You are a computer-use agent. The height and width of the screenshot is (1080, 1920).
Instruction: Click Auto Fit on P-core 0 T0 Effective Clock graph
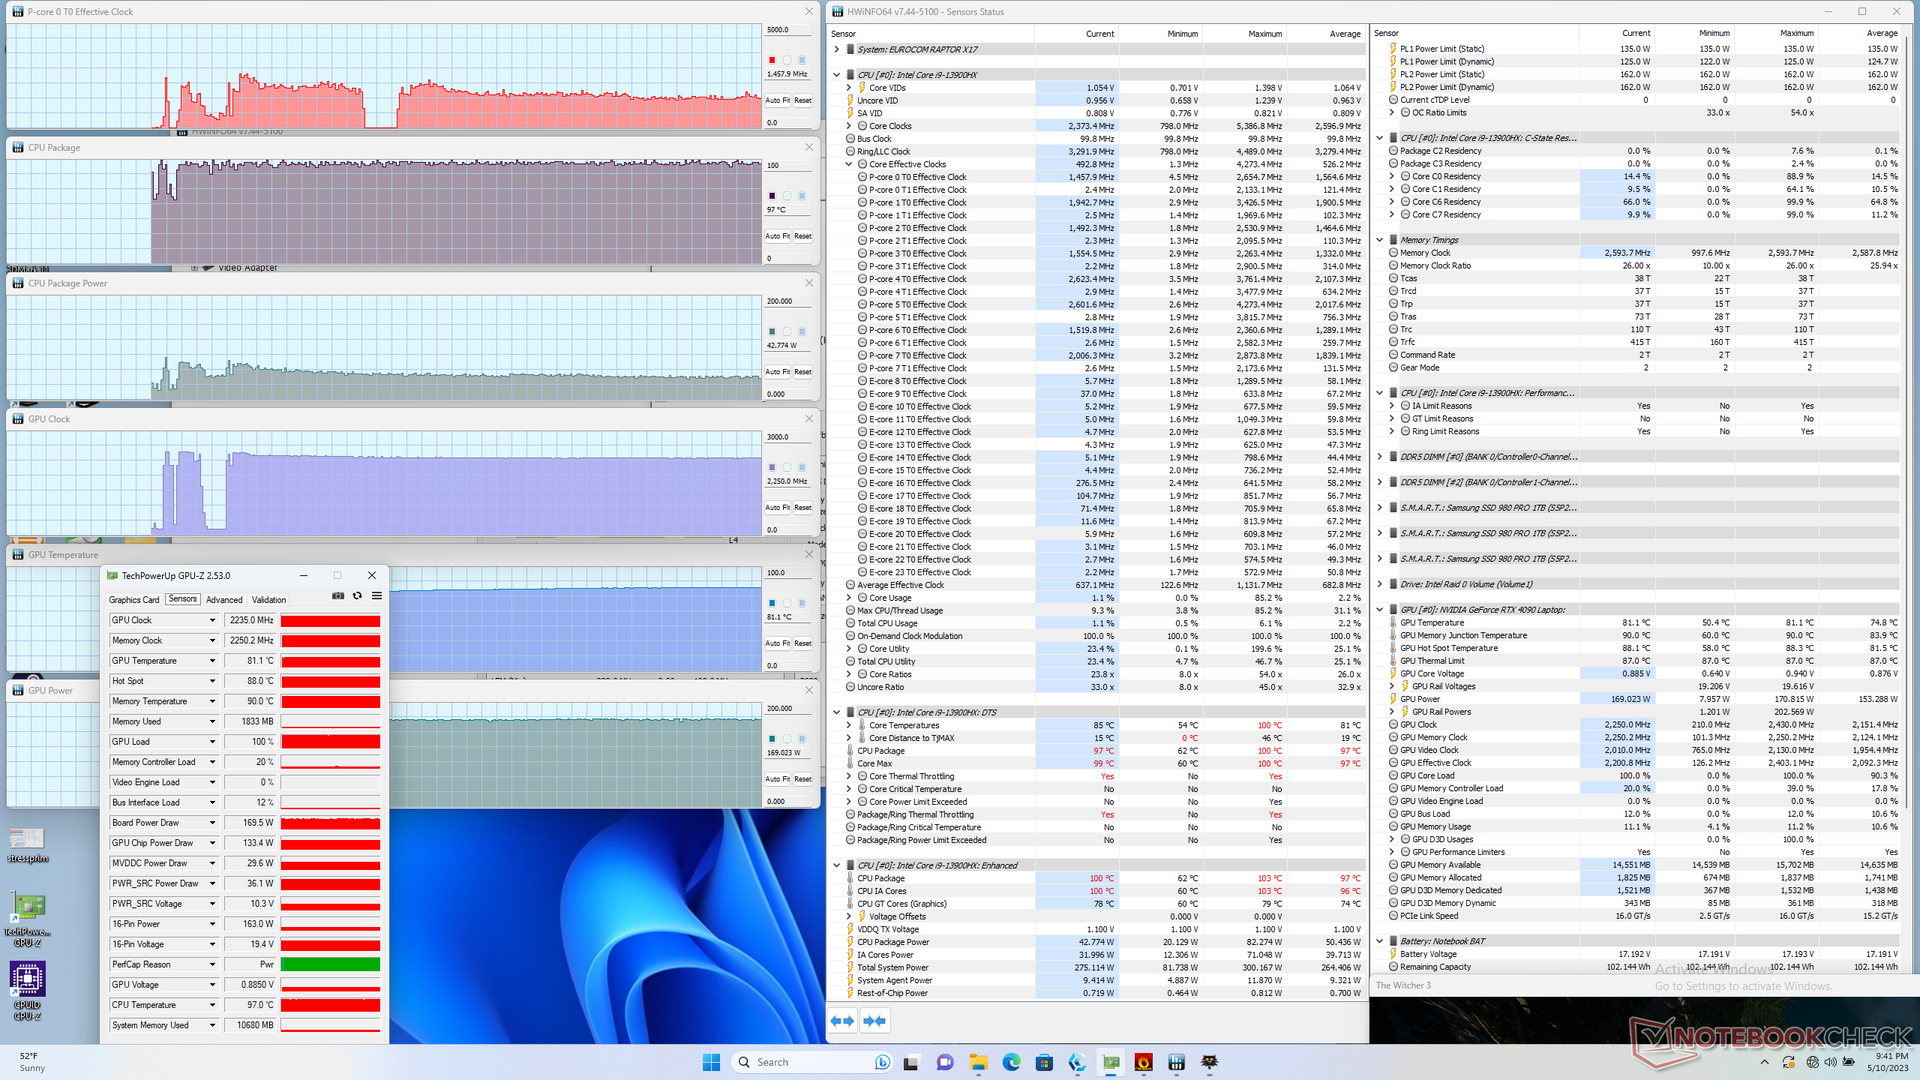pyautogui.click(x=777, y=101)
